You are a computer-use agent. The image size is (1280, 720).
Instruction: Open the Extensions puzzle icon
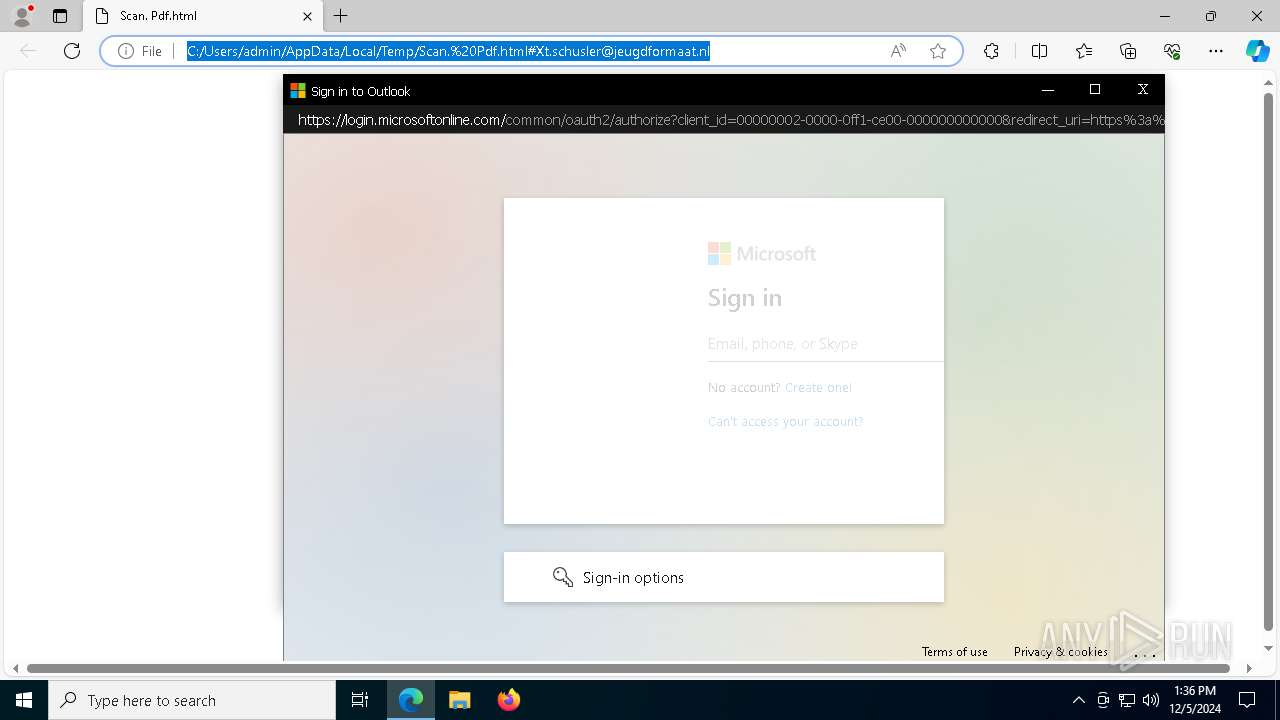click(x=991, y=51)
